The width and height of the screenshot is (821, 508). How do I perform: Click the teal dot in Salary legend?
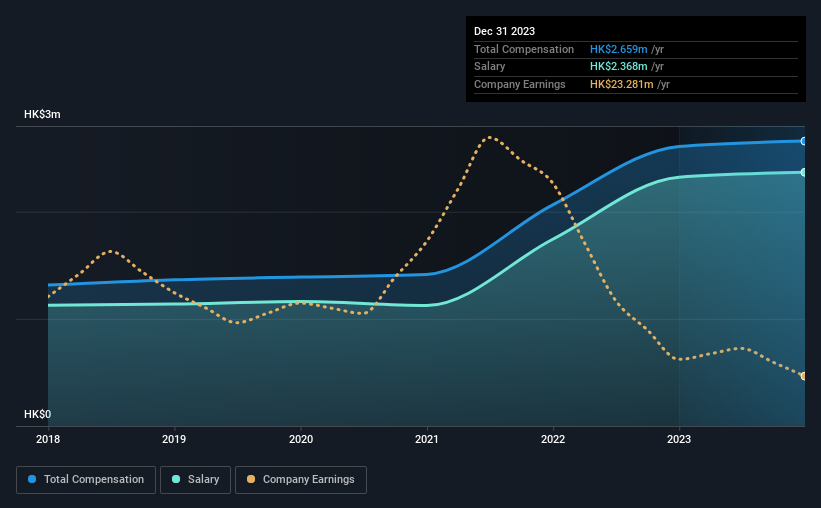click(x=176, y=479)
